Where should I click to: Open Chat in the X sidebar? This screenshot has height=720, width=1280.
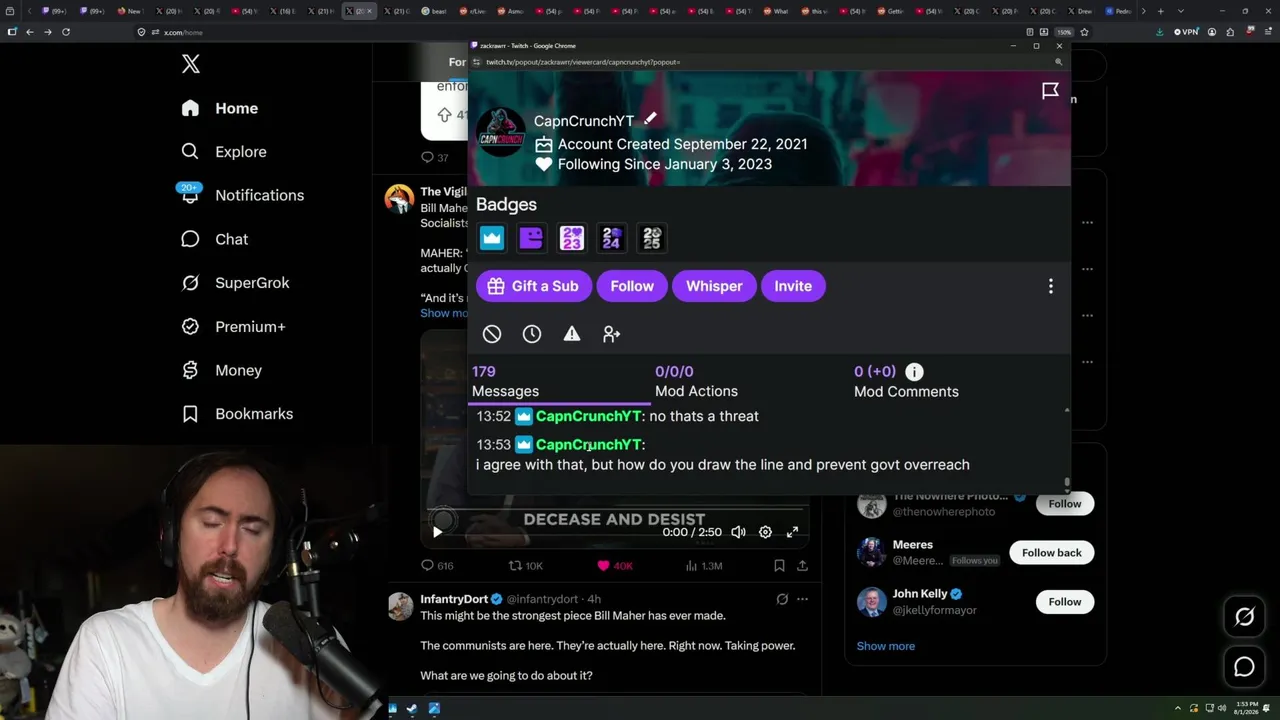pyautogui.click(x=214, y=239)
